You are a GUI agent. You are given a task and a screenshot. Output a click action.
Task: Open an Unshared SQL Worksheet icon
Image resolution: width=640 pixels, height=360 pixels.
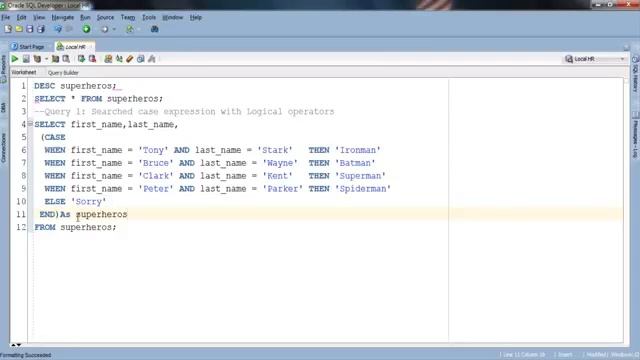pos(108,59)
